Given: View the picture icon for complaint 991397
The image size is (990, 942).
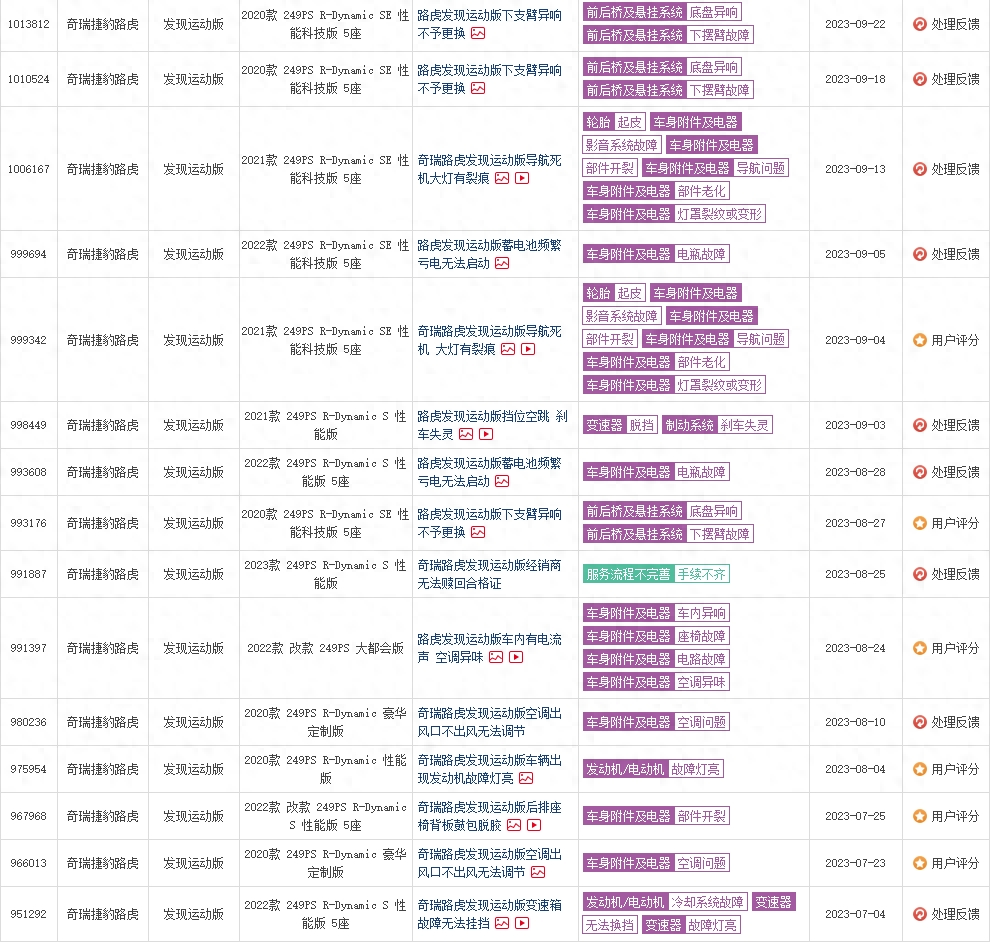Looking at the screenshot, I should click(x=496, y=657).
